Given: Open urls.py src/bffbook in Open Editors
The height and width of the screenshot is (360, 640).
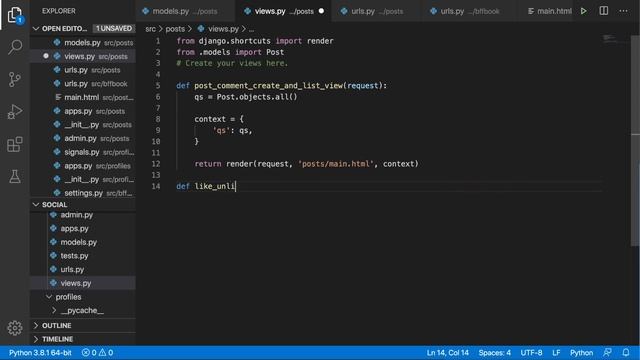Looking at the screenshot, I should point(83,84).
